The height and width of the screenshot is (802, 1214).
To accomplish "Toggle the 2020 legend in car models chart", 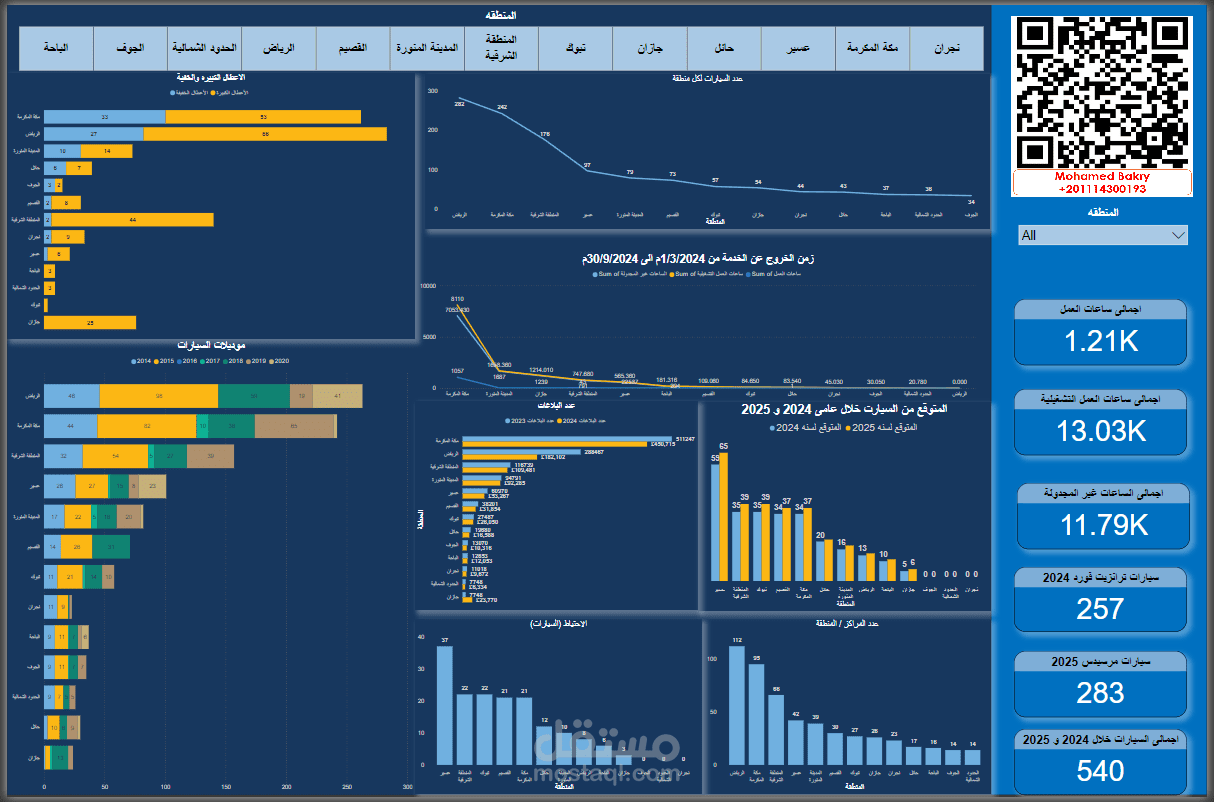I will [x=281, y=361].
